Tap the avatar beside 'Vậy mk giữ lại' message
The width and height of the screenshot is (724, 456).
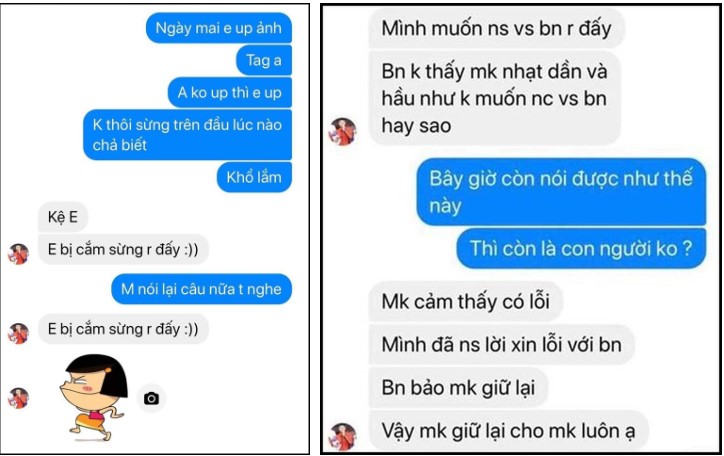(x=342, y=436)
